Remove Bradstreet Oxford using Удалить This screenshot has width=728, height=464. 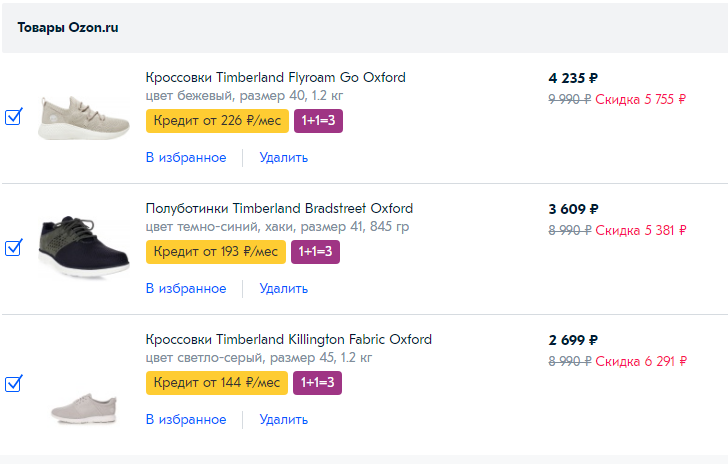(283, 288)
